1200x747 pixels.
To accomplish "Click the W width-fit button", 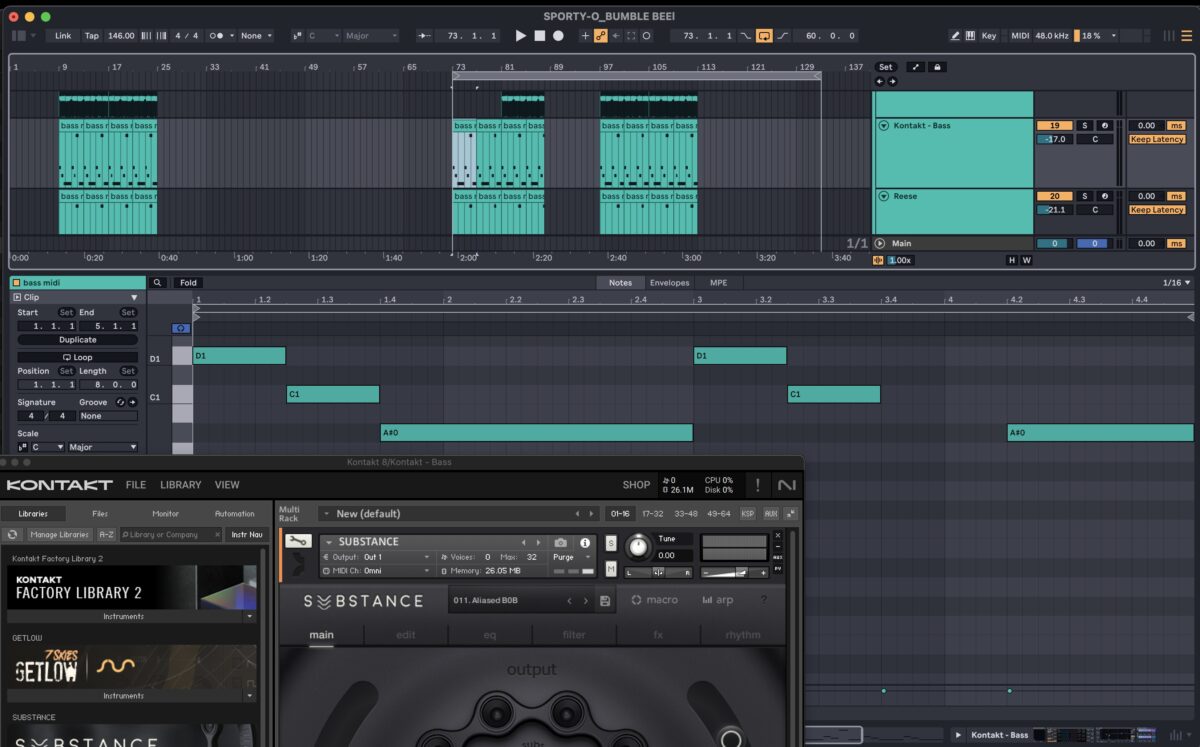I will 1026,260.
